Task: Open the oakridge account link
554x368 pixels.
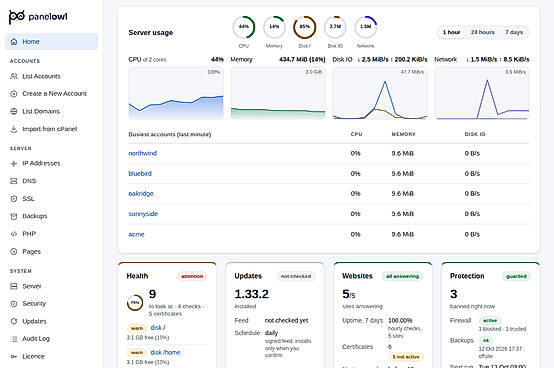Action: click(x=141, y=194)
